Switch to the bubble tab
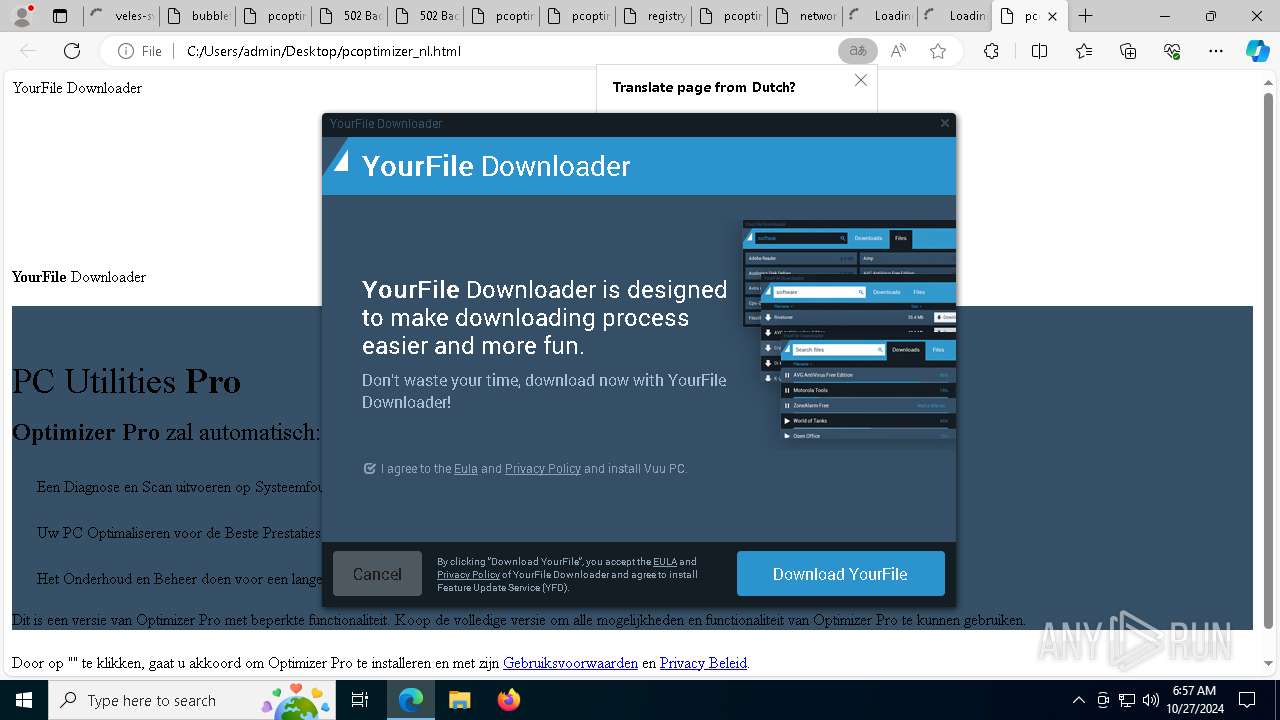Screen dimensions: 1280x720 (x=197, y=16)
